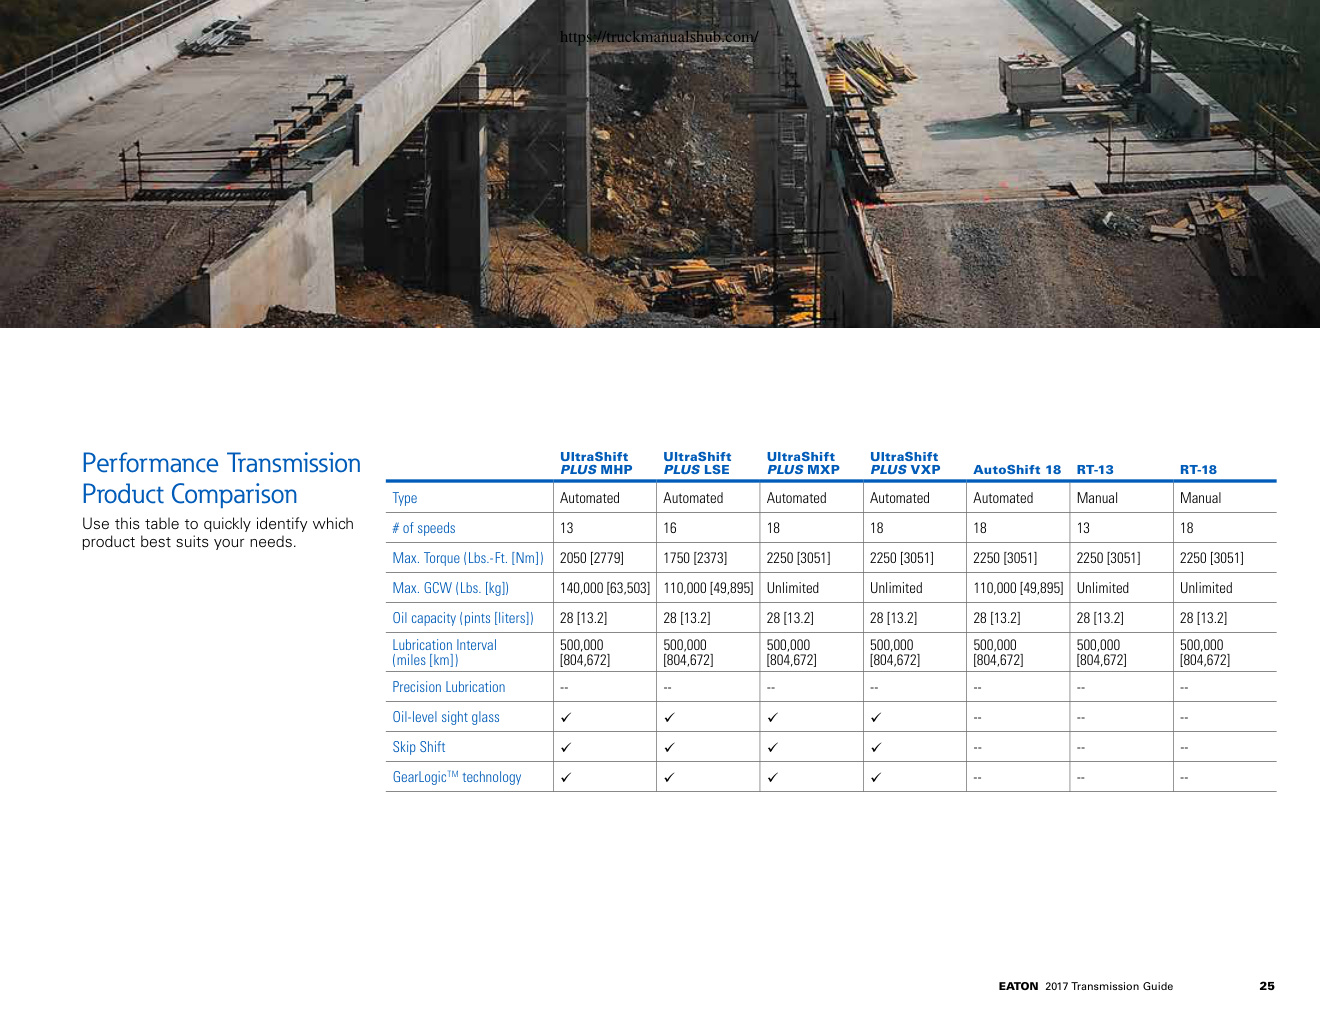Click the 'Automated' type cell under AutoShift 18
The height and width of the screenshot is (1020, 1320).
[x=1003, y=498]
